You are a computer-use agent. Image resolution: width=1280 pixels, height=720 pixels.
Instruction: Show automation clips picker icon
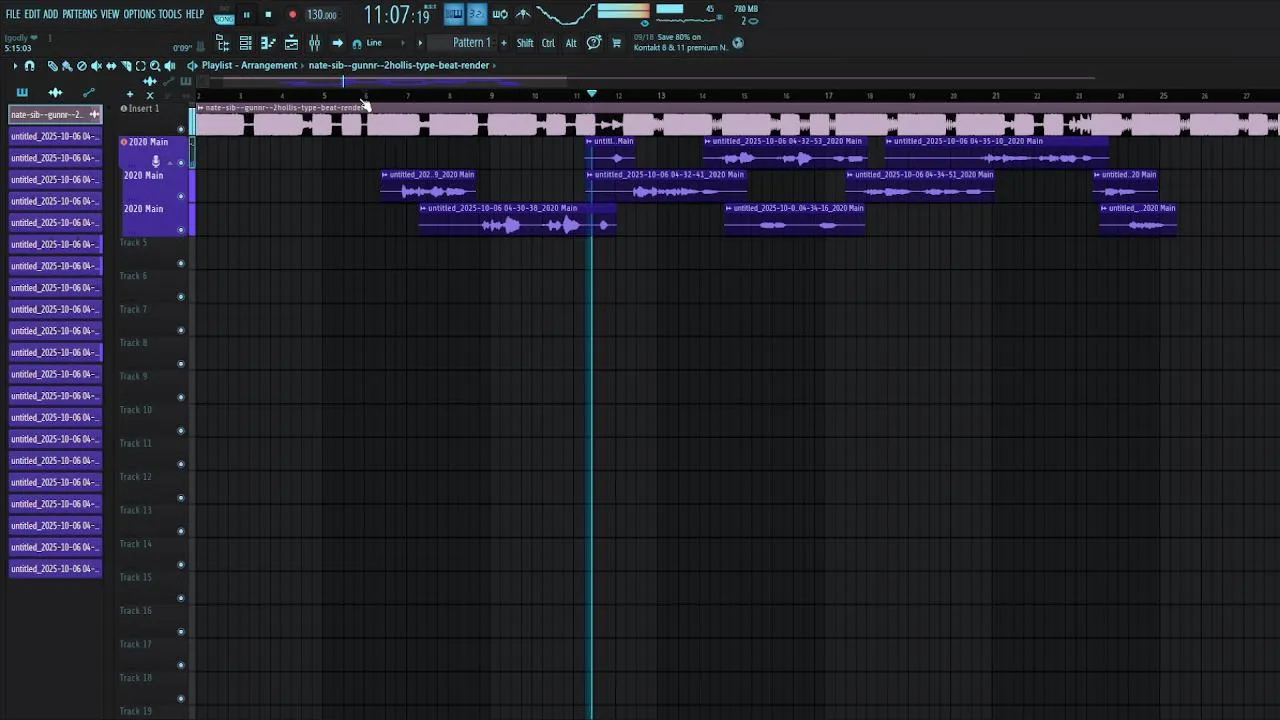[x=88, y=92]
